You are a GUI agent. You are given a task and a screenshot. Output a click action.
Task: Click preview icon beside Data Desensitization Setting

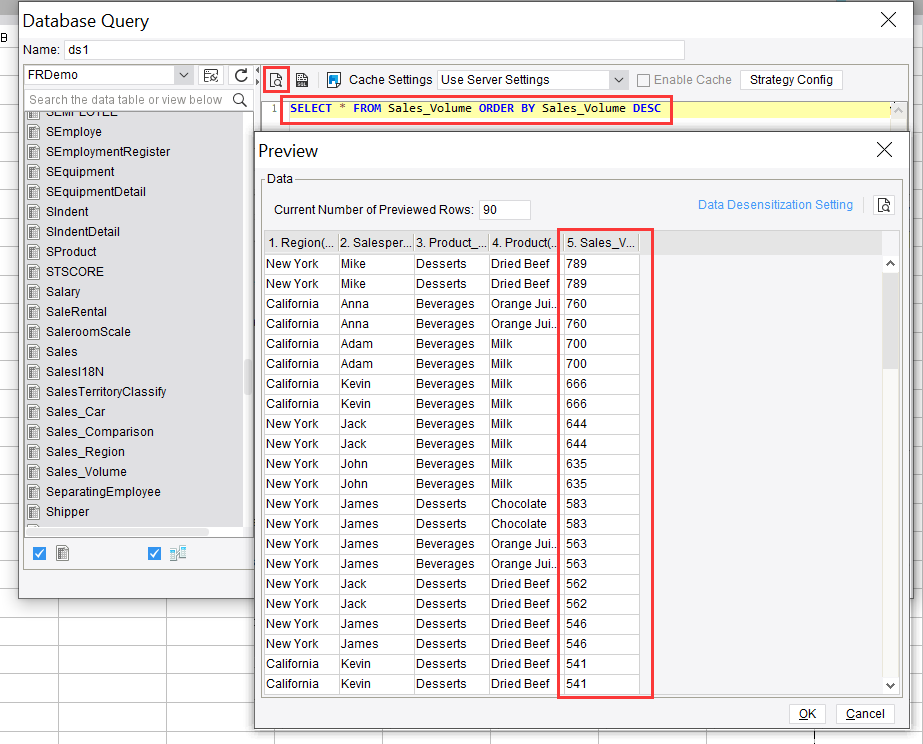tap(884, 205)
